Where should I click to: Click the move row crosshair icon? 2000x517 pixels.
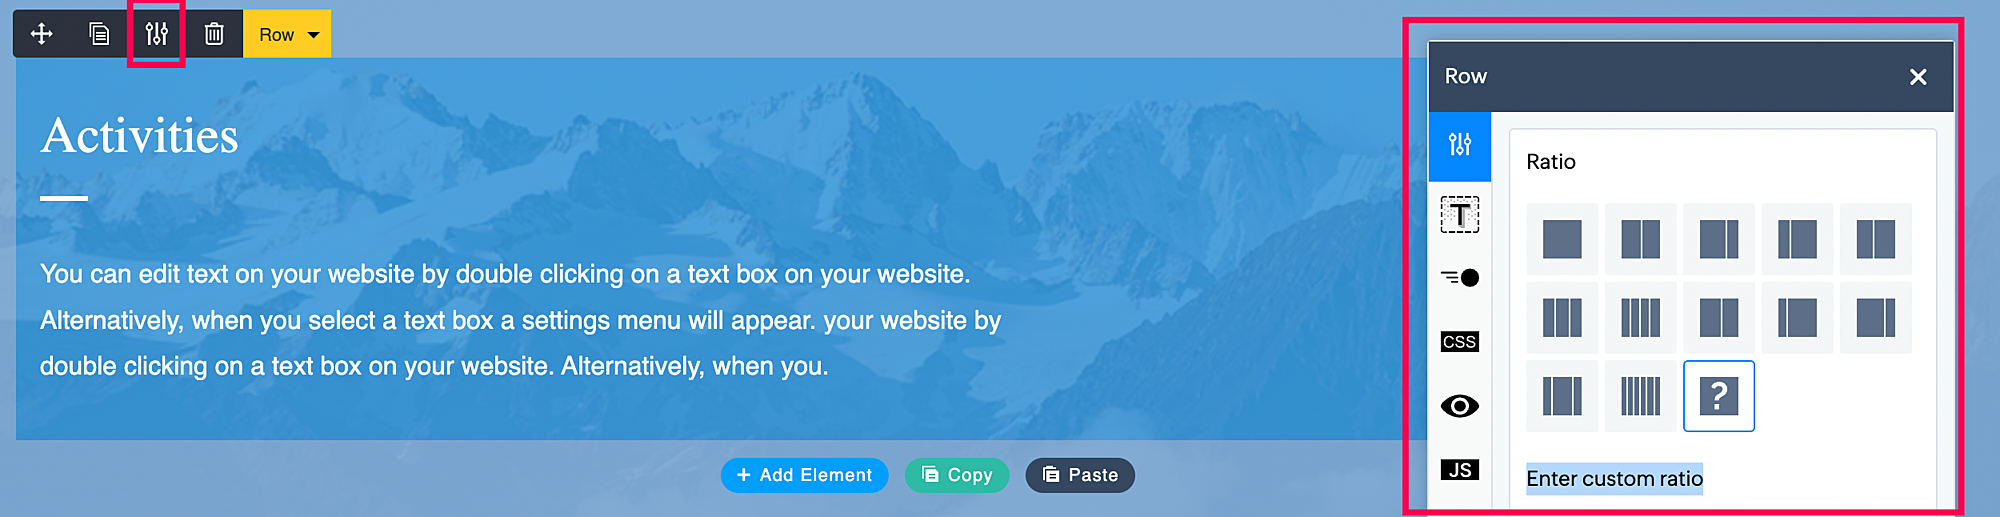coord(42,34)
